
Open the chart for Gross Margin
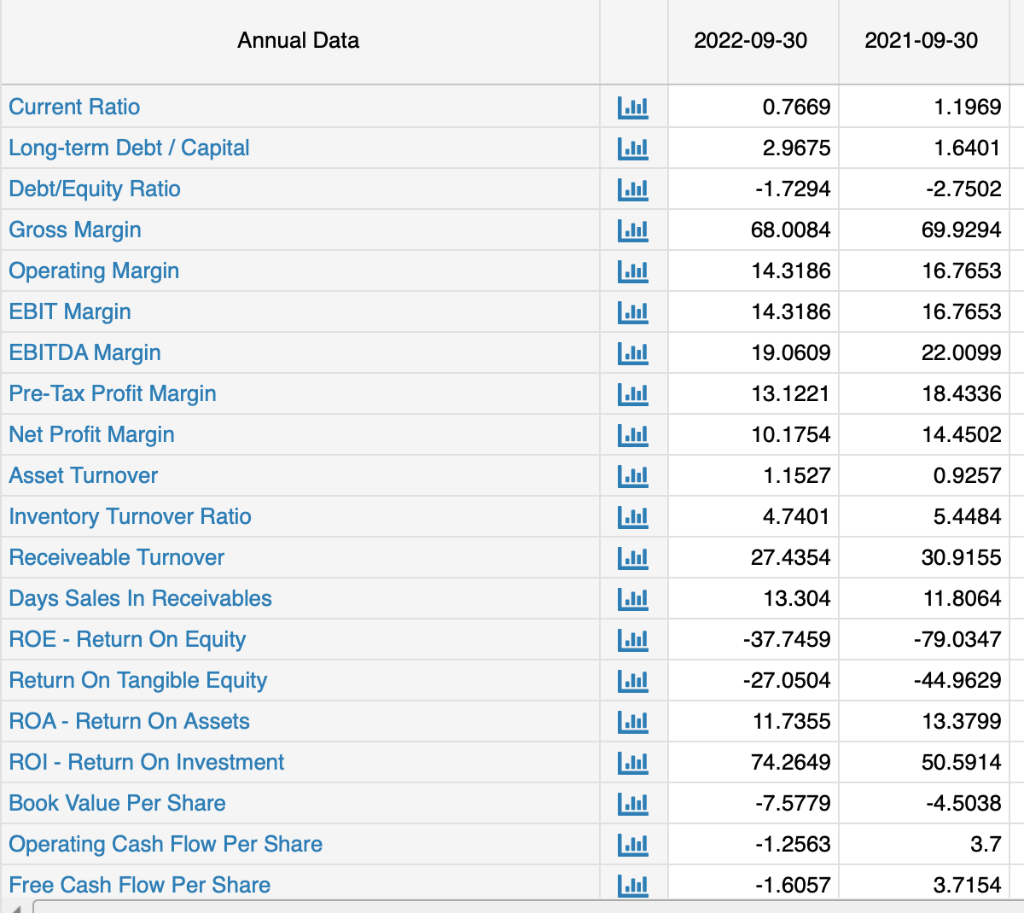[633, 229]
